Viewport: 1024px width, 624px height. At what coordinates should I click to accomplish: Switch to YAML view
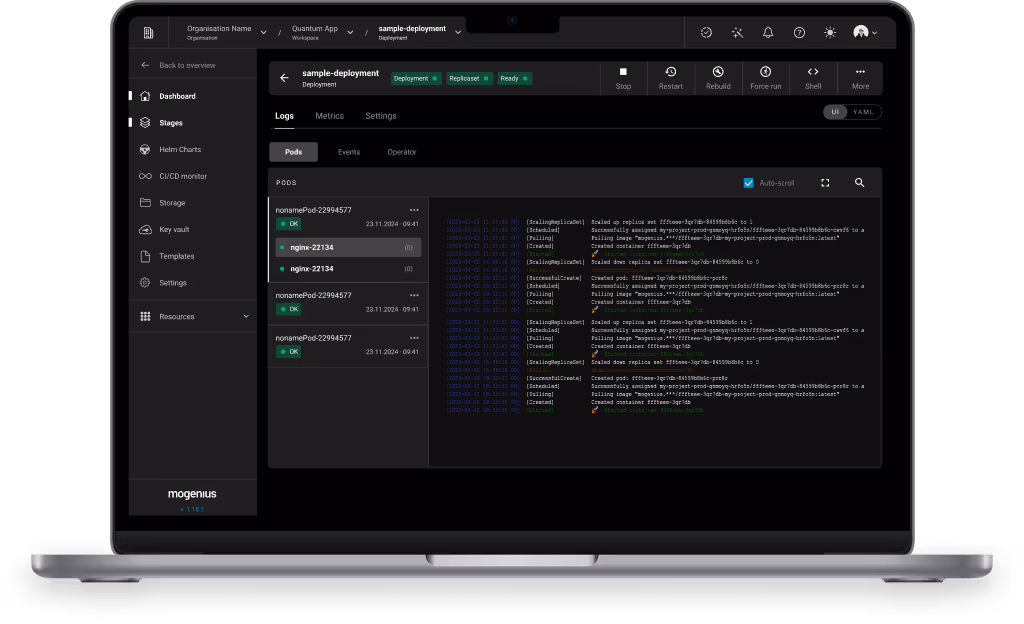click(863, 112)
